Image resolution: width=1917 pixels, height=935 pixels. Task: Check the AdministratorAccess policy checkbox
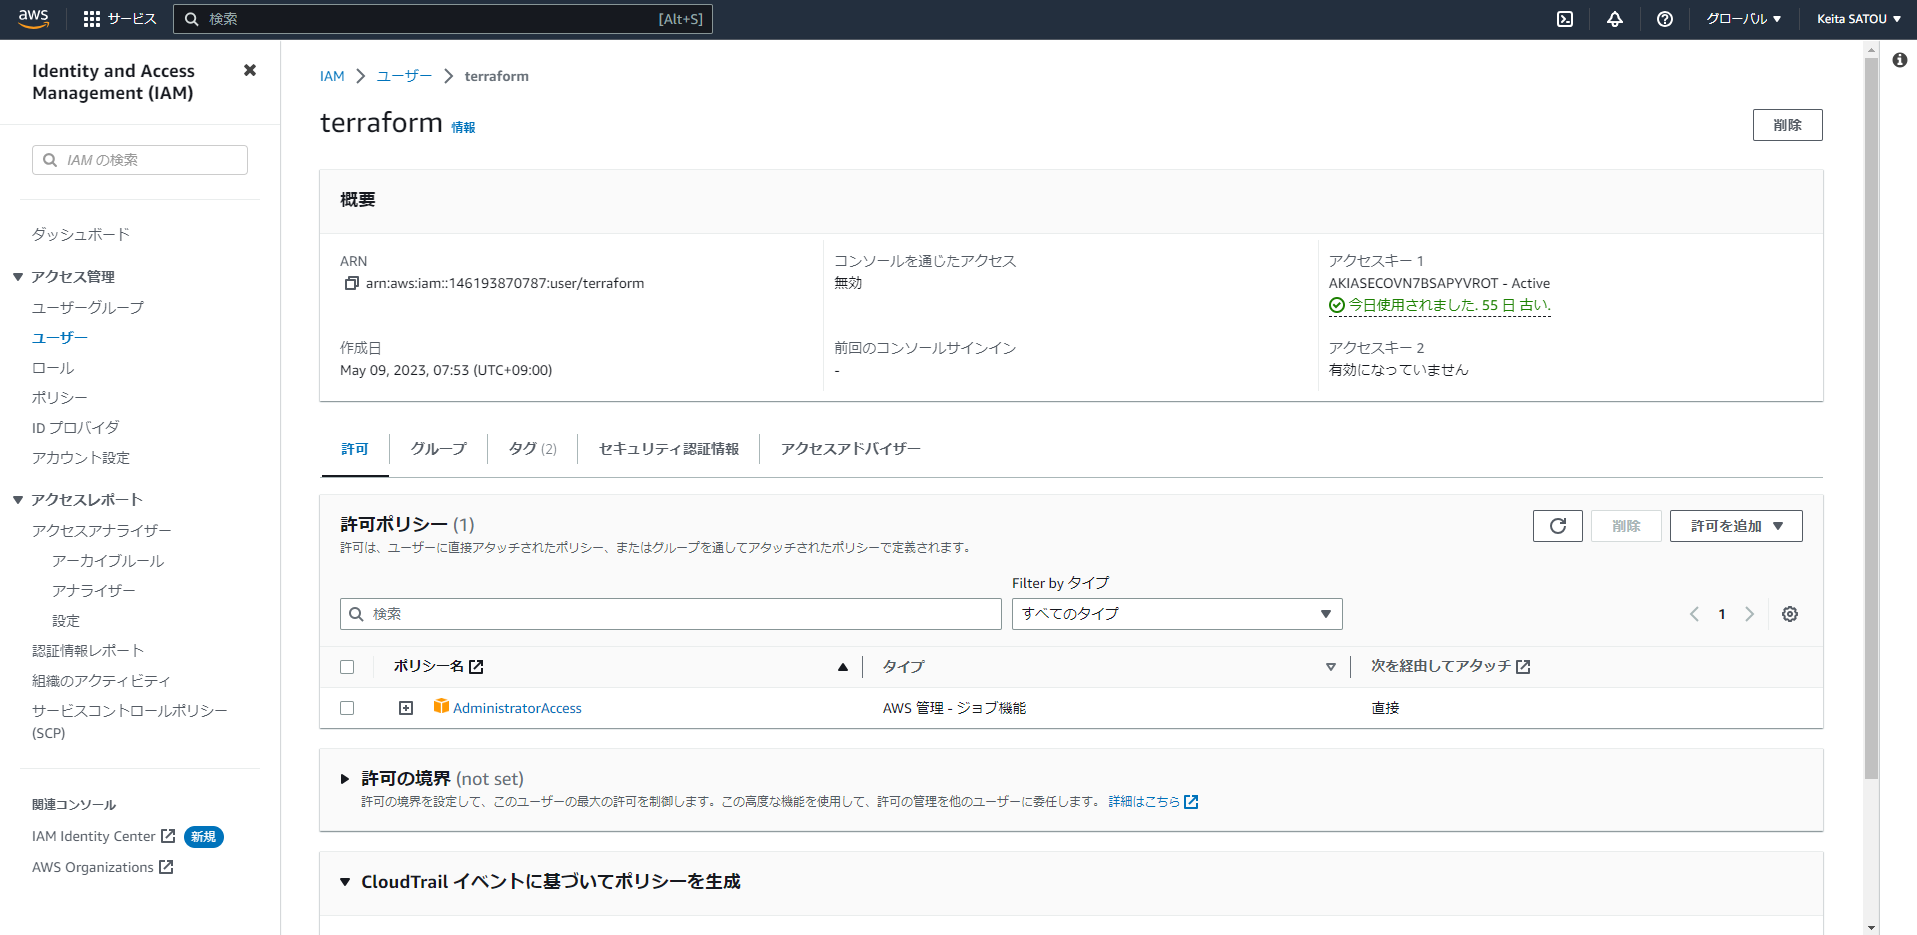[347, 708]
